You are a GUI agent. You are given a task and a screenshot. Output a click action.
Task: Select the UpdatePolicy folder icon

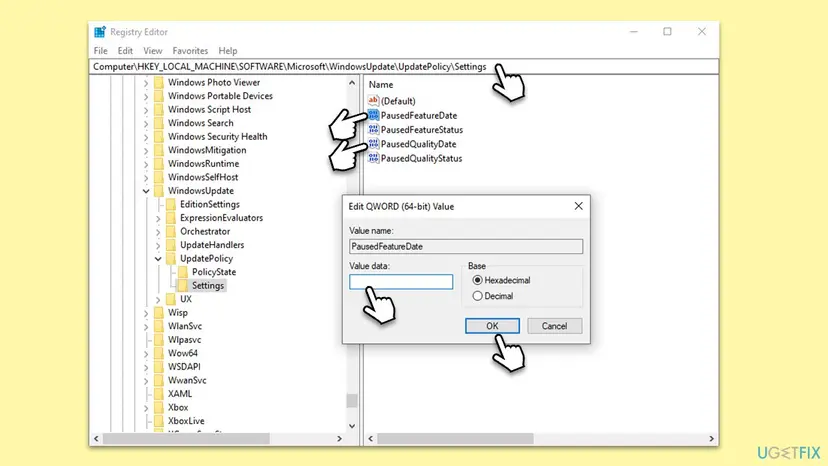point(171,258)
